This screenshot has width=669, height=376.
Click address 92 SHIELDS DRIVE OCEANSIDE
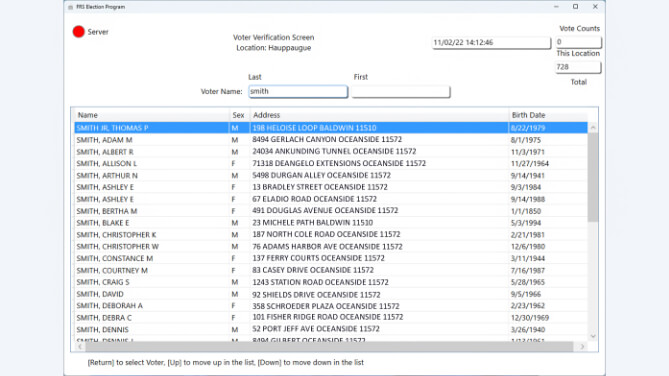pos(316,294)
